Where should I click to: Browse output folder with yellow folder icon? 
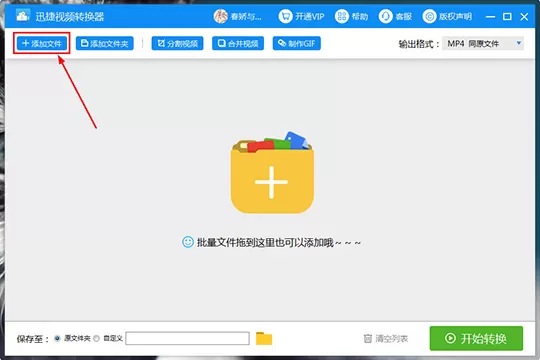point(264,338)
